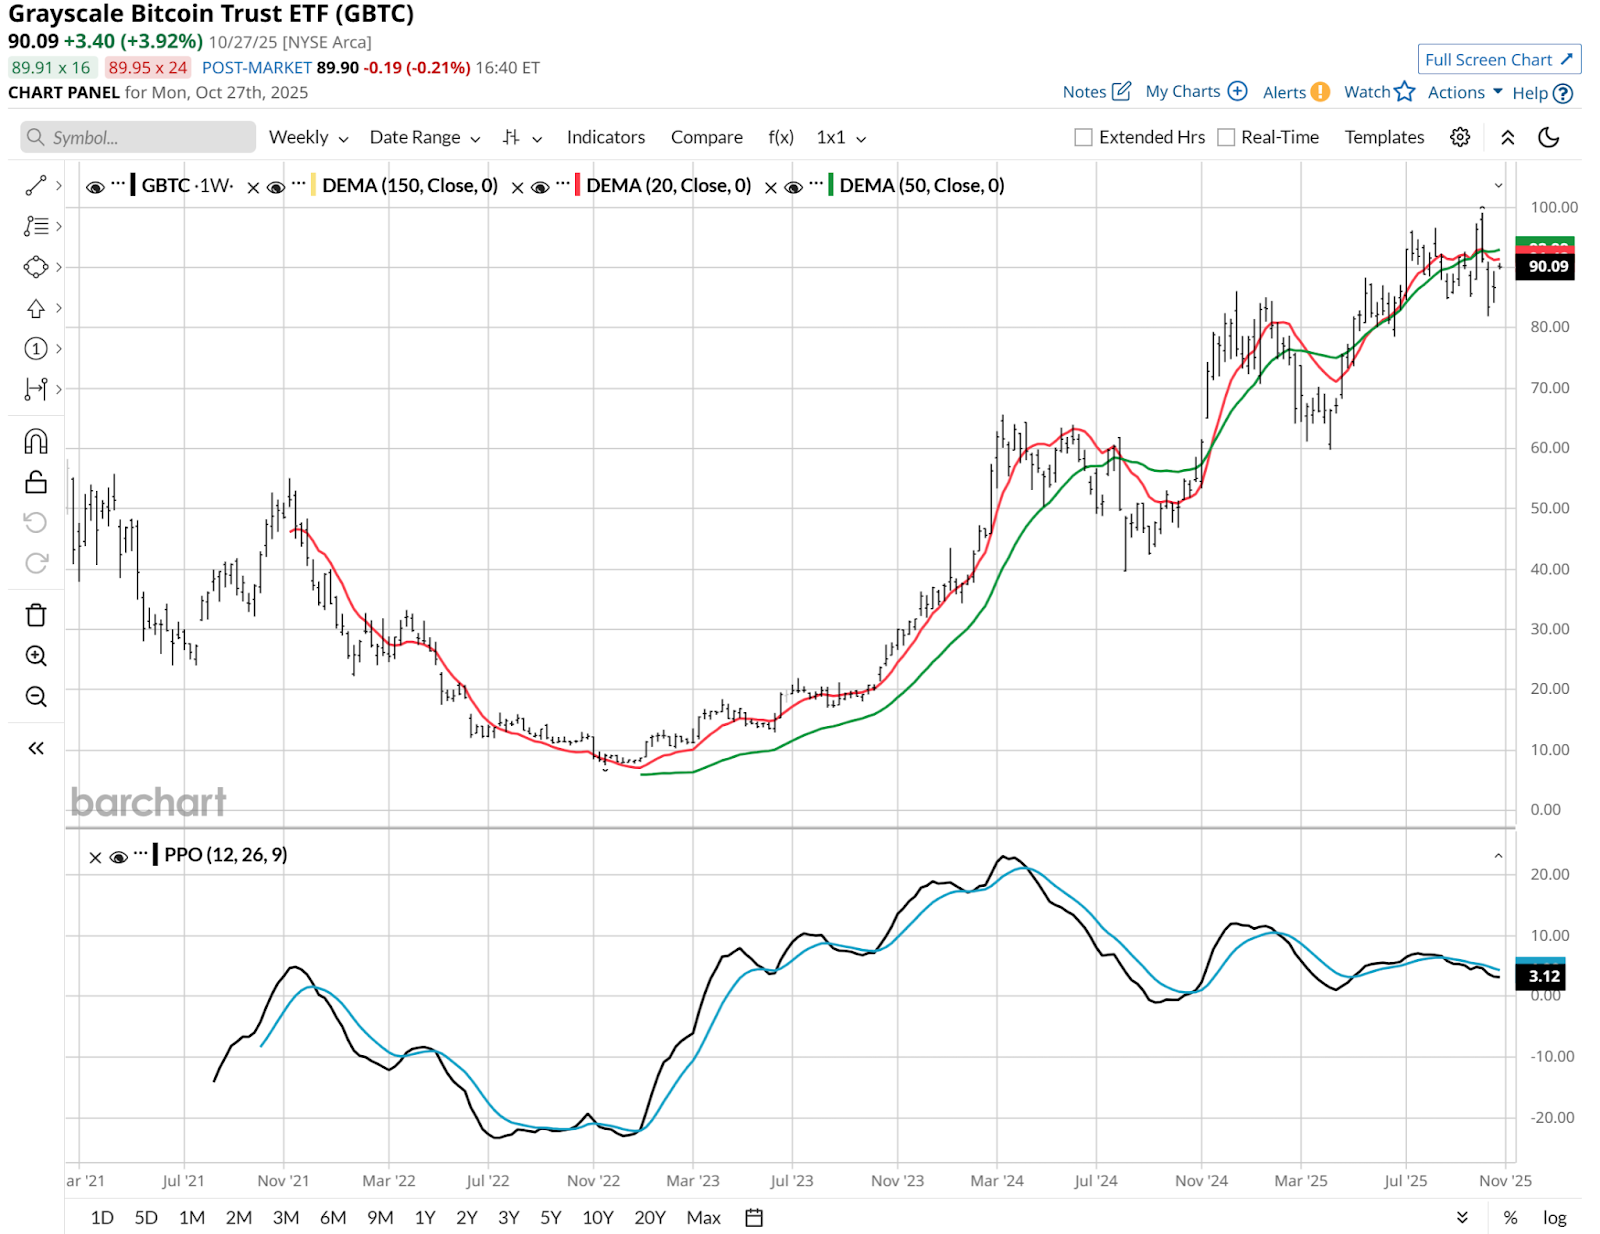Image resolution: width=1600 pixels, height=1234 pixels.
Task: Click the DEMA 20 red color swatch
Action: (577, 185)
